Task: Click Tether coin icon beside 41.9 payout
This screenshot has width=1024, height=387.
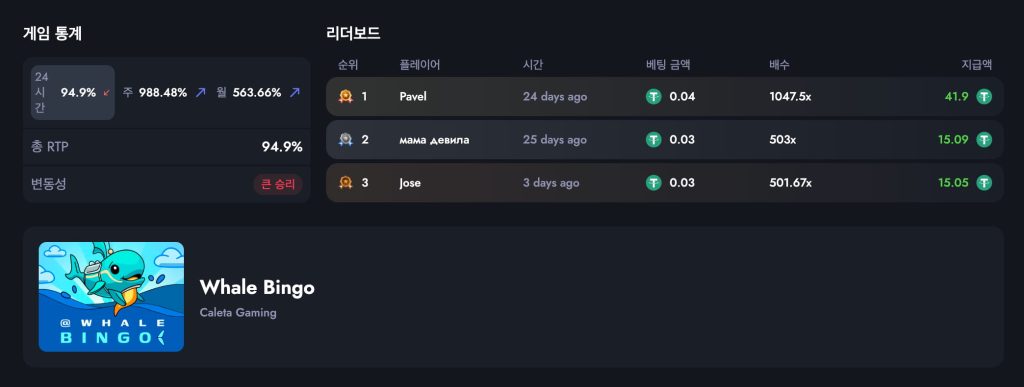Action: tap(984, 97)
